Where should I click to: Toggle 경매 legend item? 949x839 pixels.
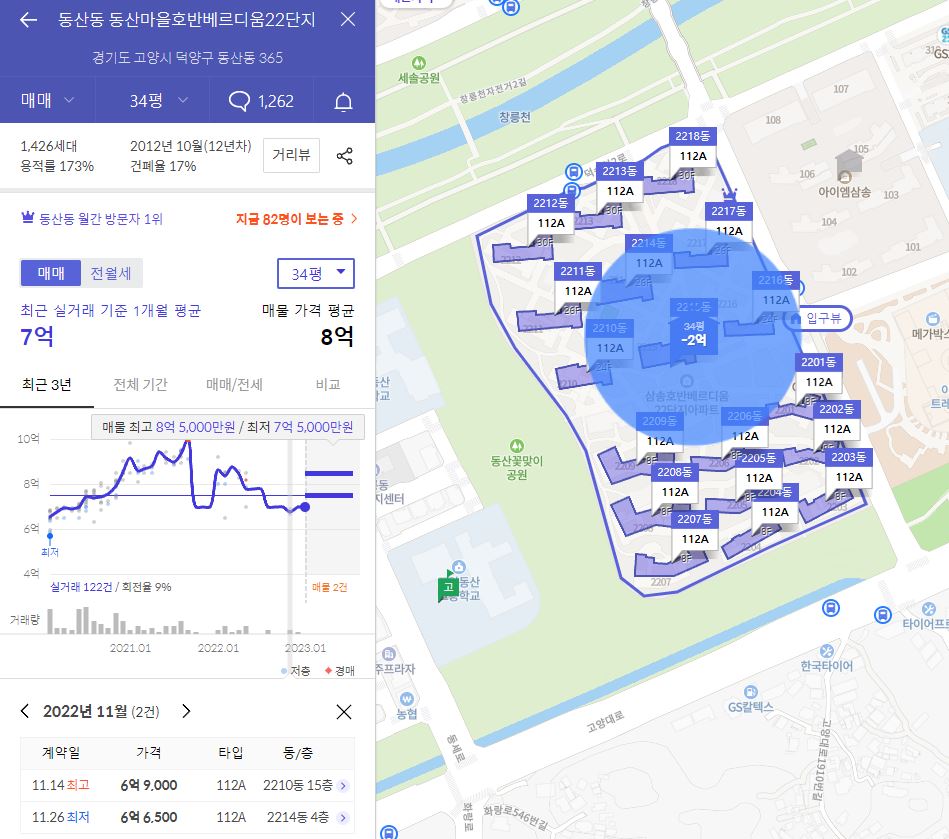click(340, 671)
